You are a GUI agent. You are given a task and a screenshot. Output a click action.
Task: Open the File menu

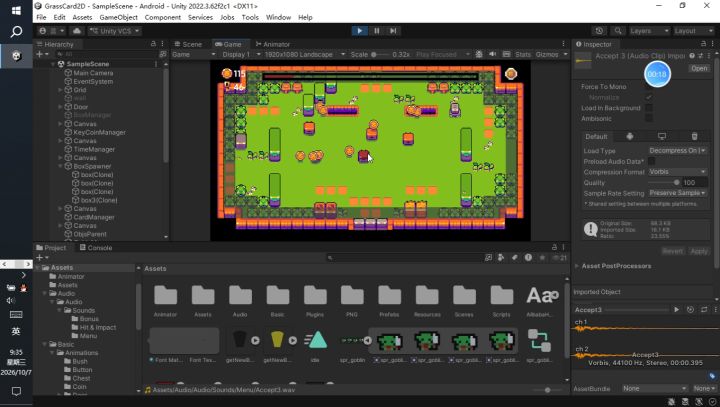point(41,17)
